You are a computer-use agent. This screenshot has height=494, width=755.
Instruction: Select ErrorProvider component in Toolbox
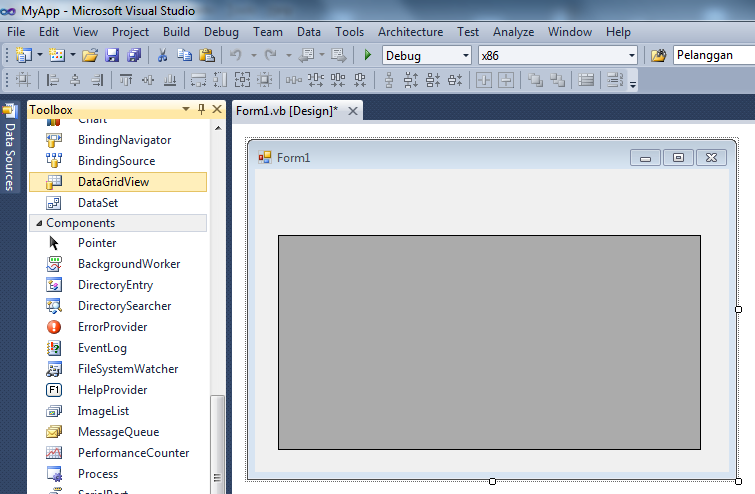(118, 327)
